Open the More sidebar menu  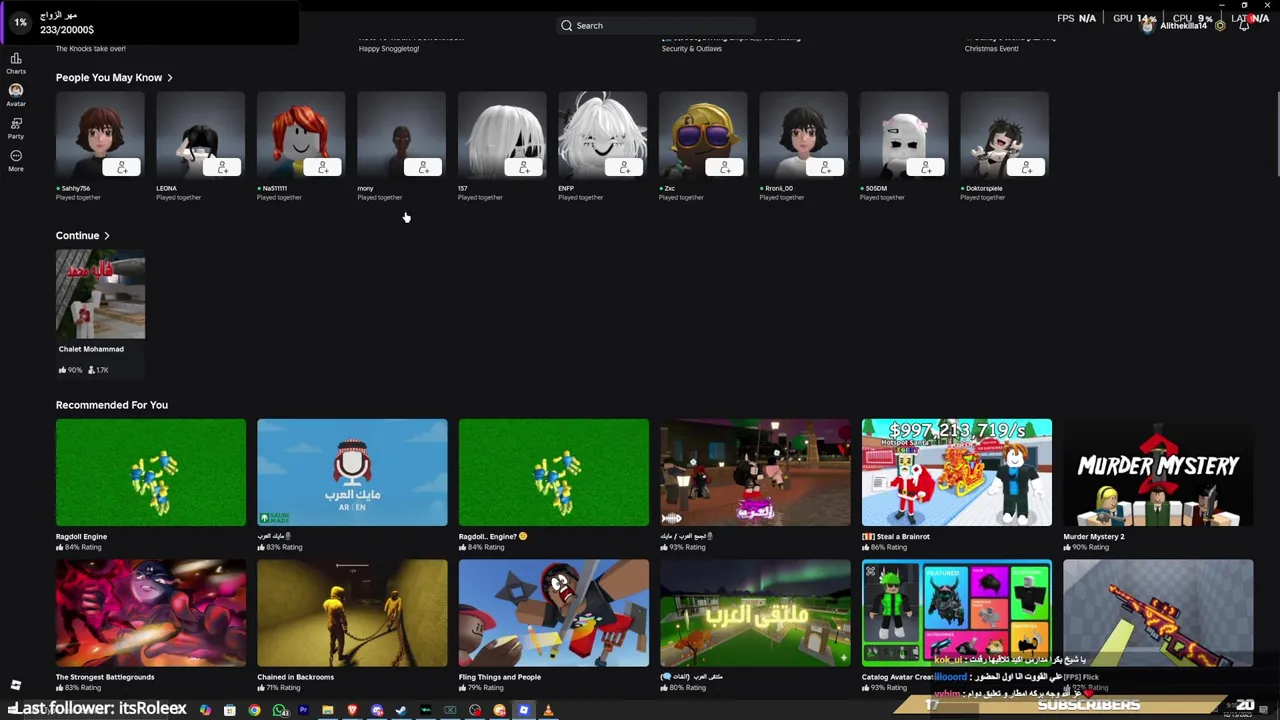click(x=16, y=160)
